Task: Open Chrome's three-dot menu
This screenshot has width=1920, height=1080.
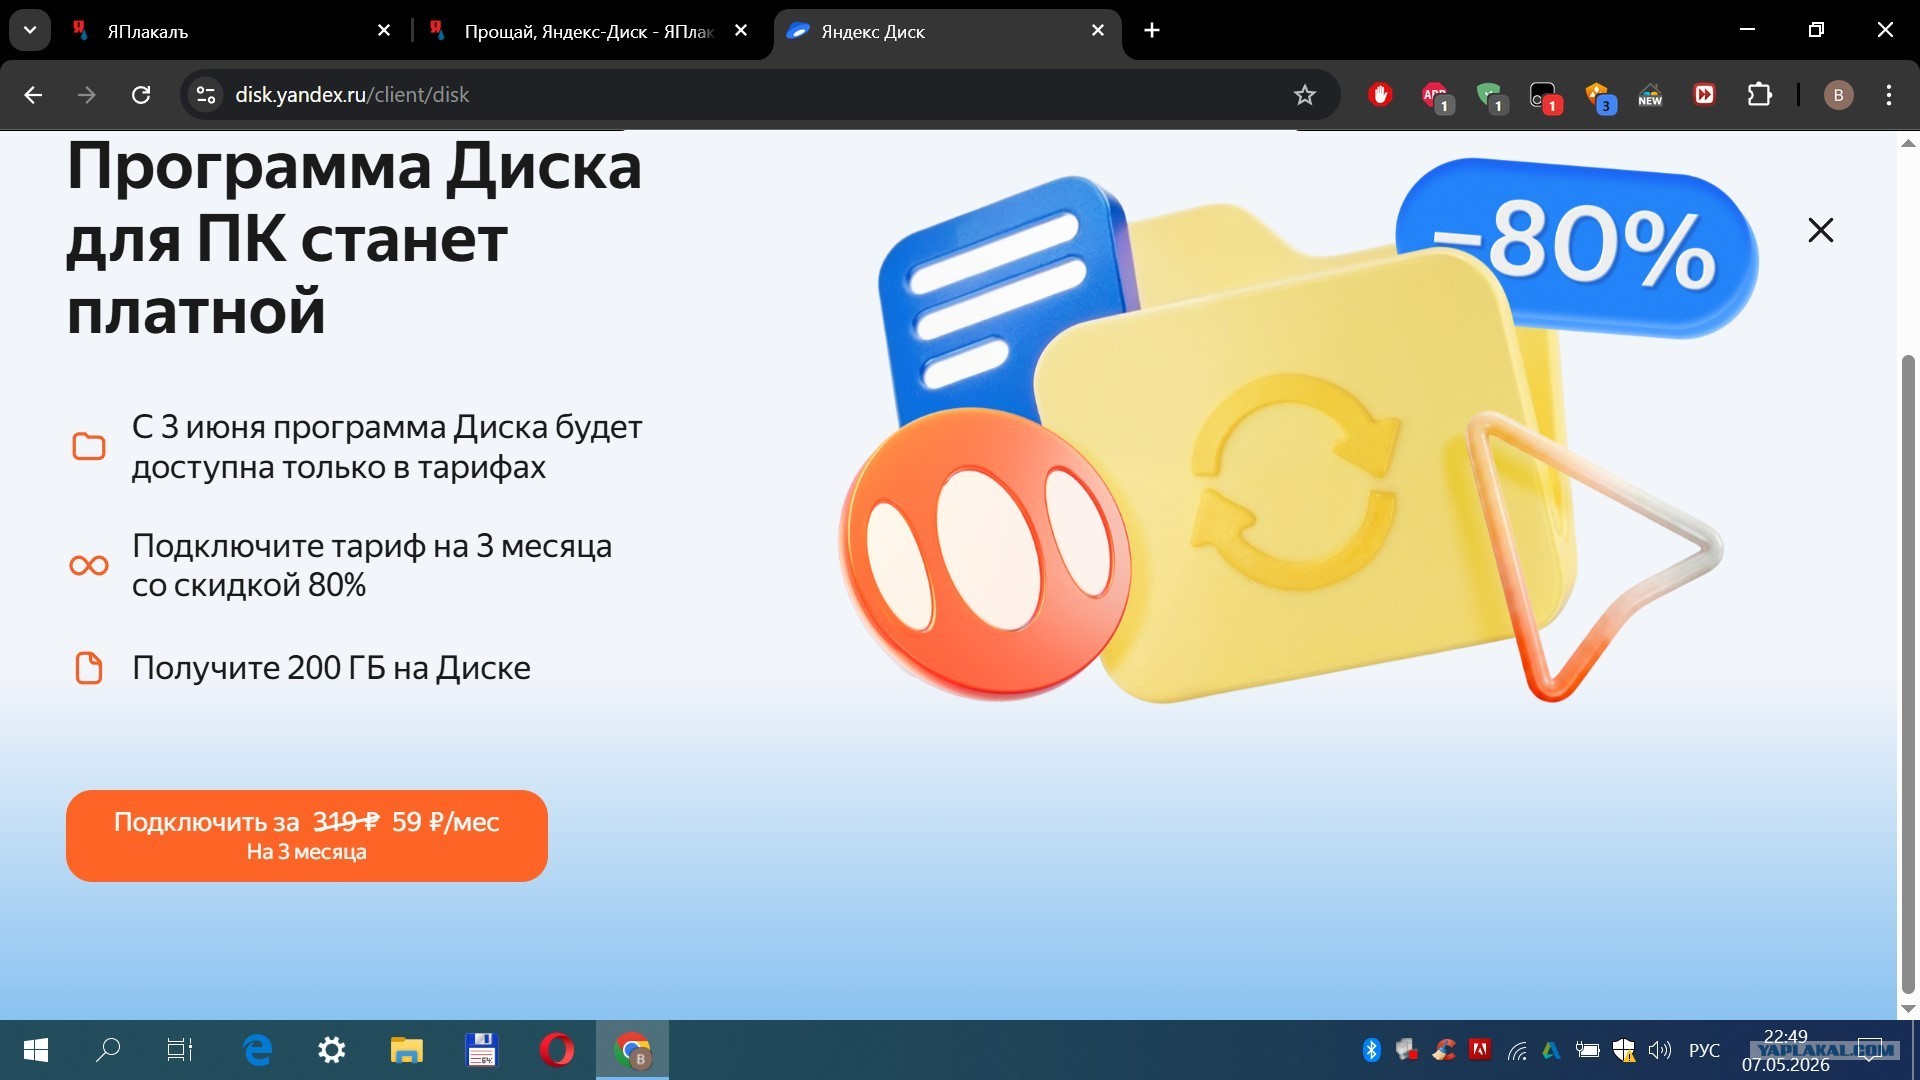Action: [x=1889, y=95]
